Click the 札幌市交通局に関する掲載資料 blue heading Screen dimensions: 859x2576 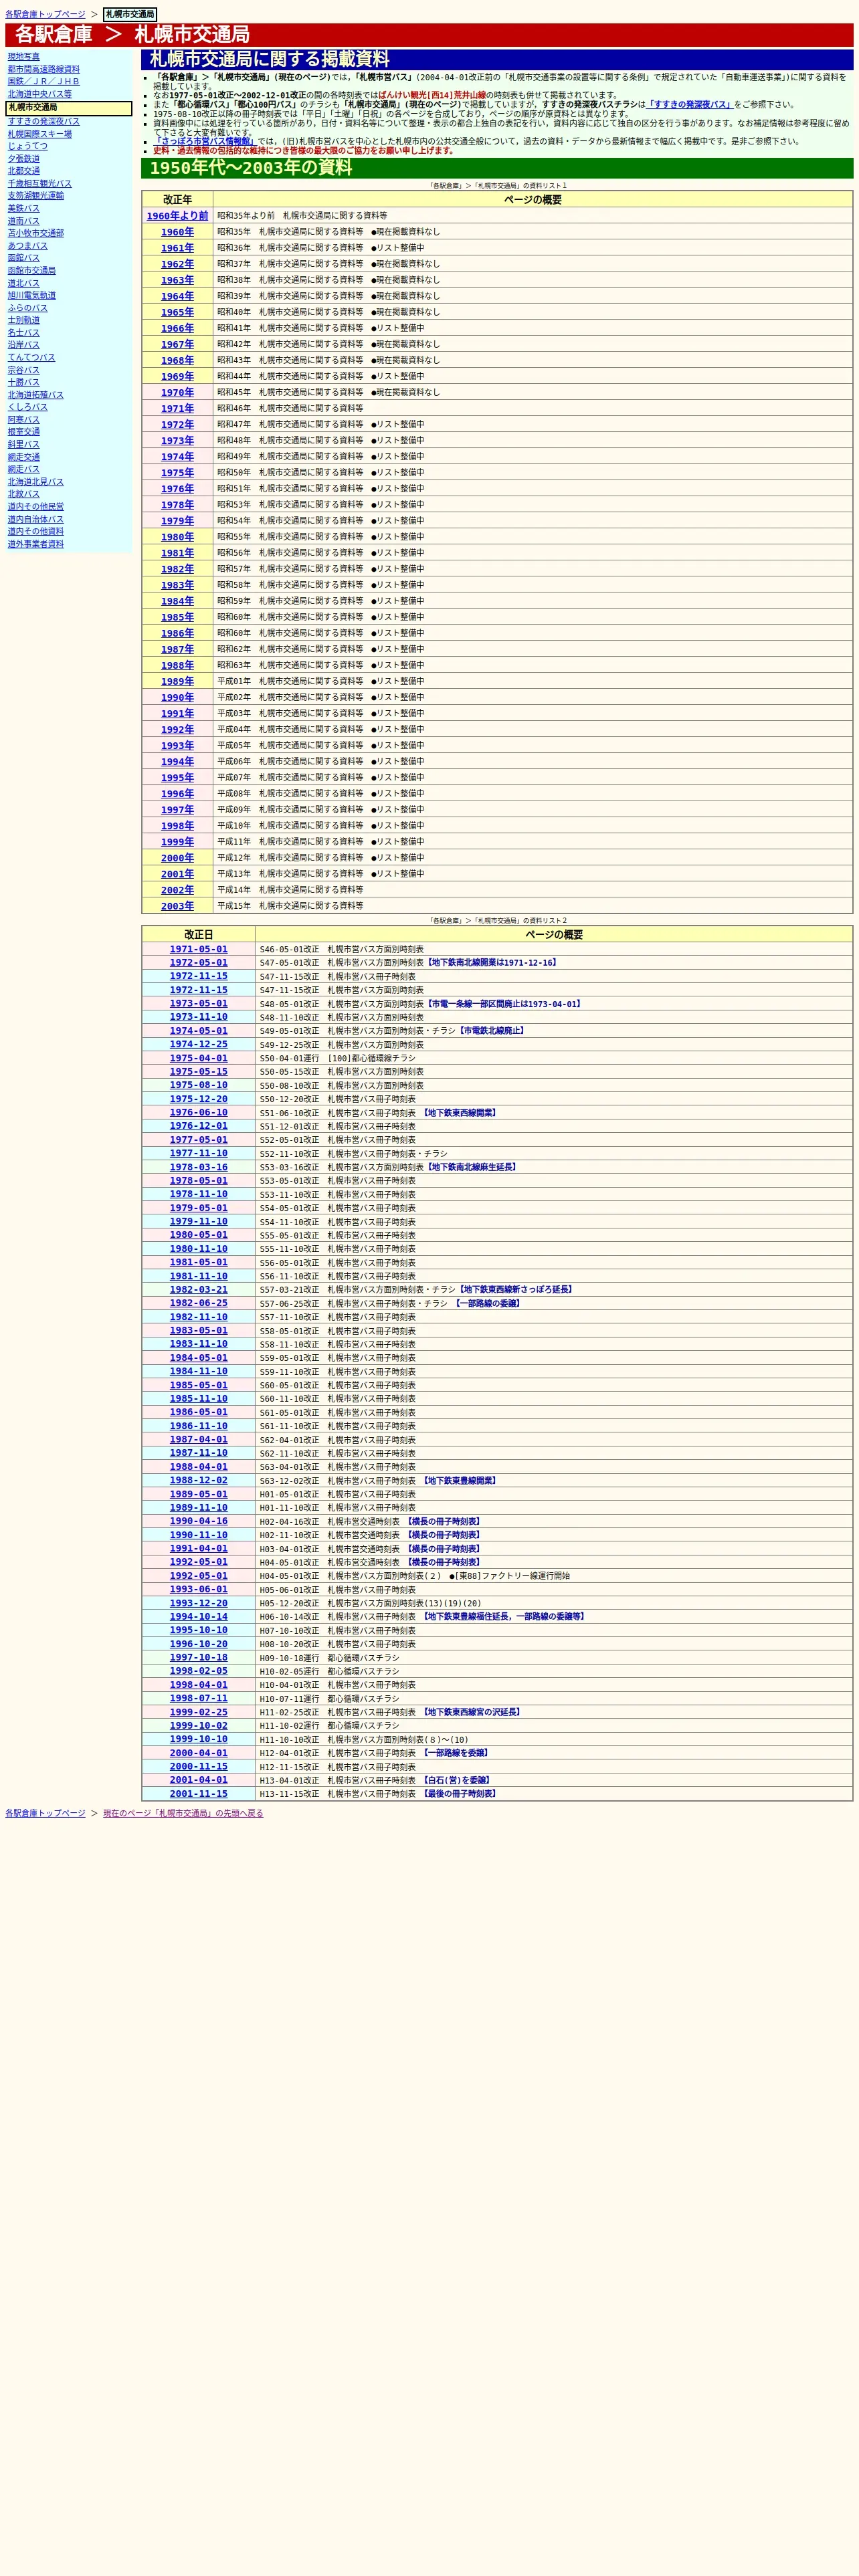497,60
